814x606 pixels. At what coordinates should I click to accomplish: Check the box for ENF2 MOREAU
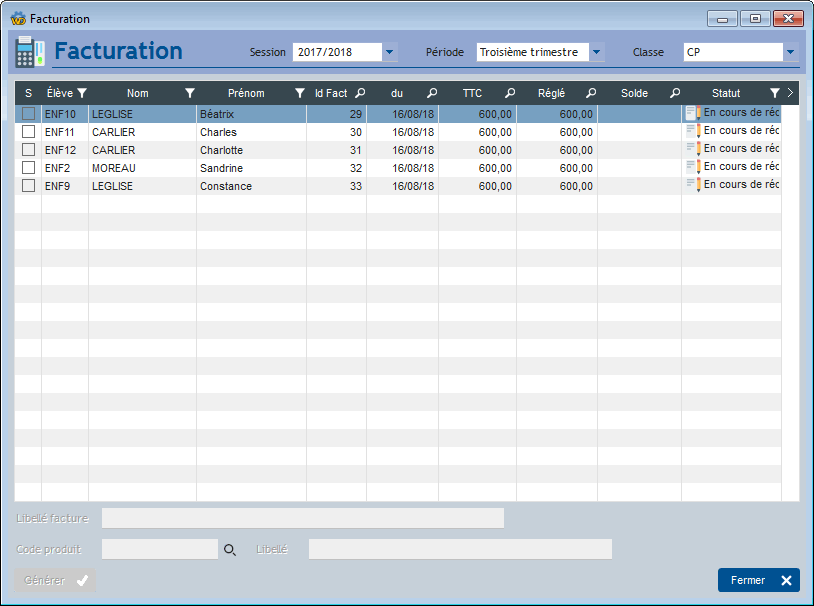(29, 168)
